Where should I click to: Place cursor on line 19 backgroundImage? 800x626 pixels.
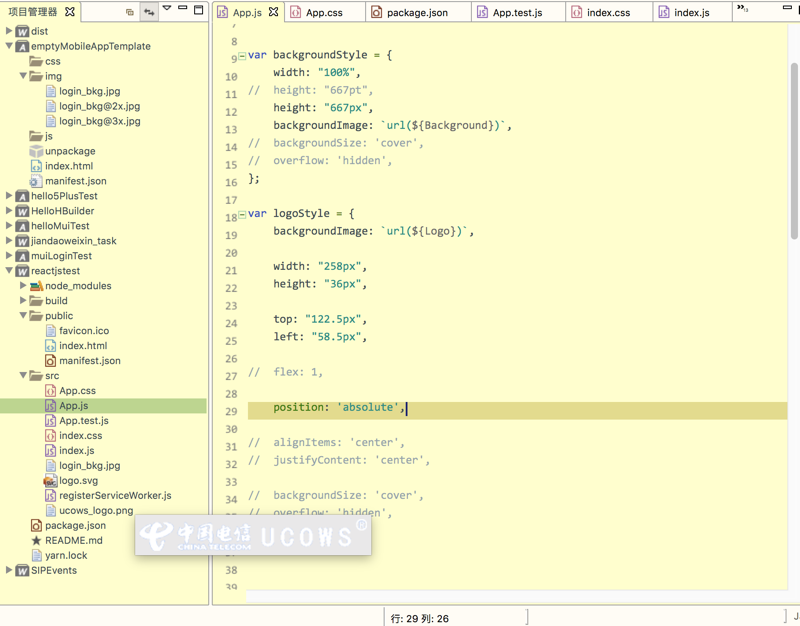pos(323,231)
